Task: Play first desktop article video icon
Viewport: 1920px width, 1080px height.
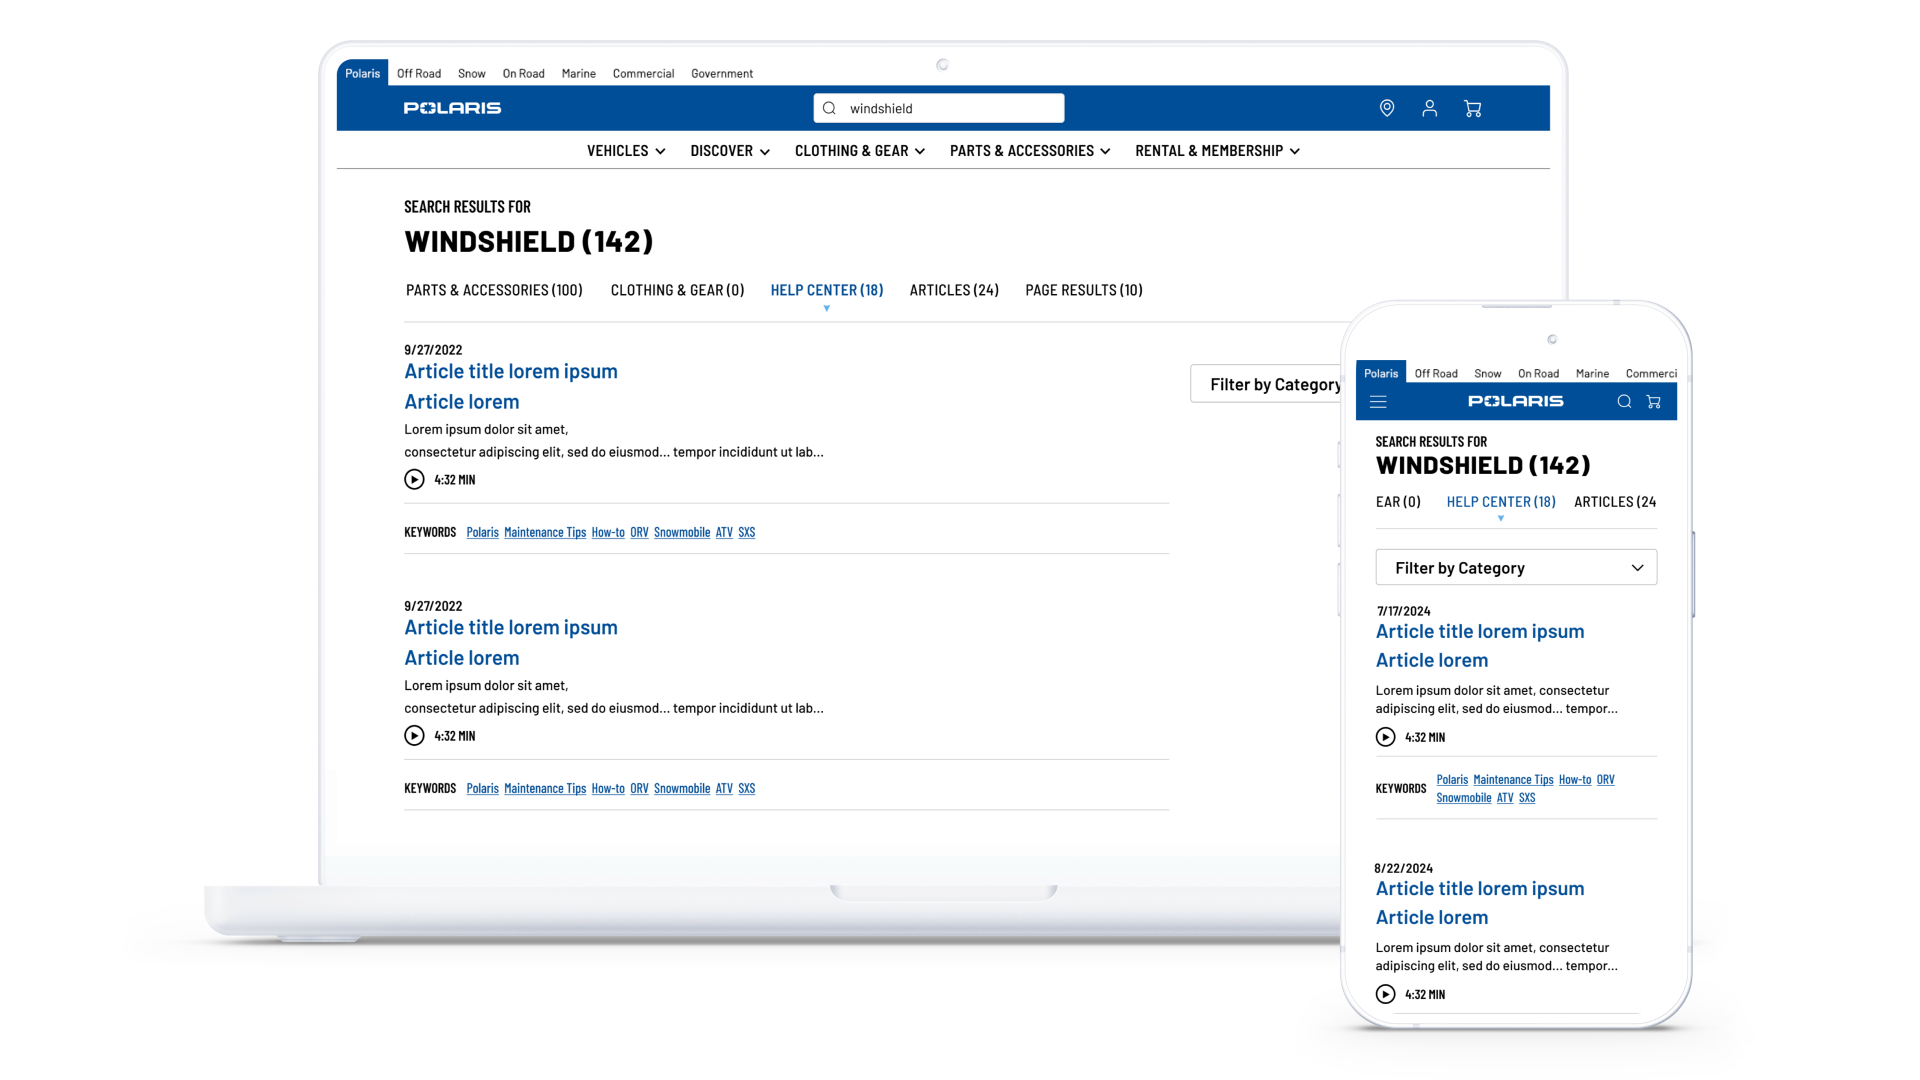Action: [414, 480]
